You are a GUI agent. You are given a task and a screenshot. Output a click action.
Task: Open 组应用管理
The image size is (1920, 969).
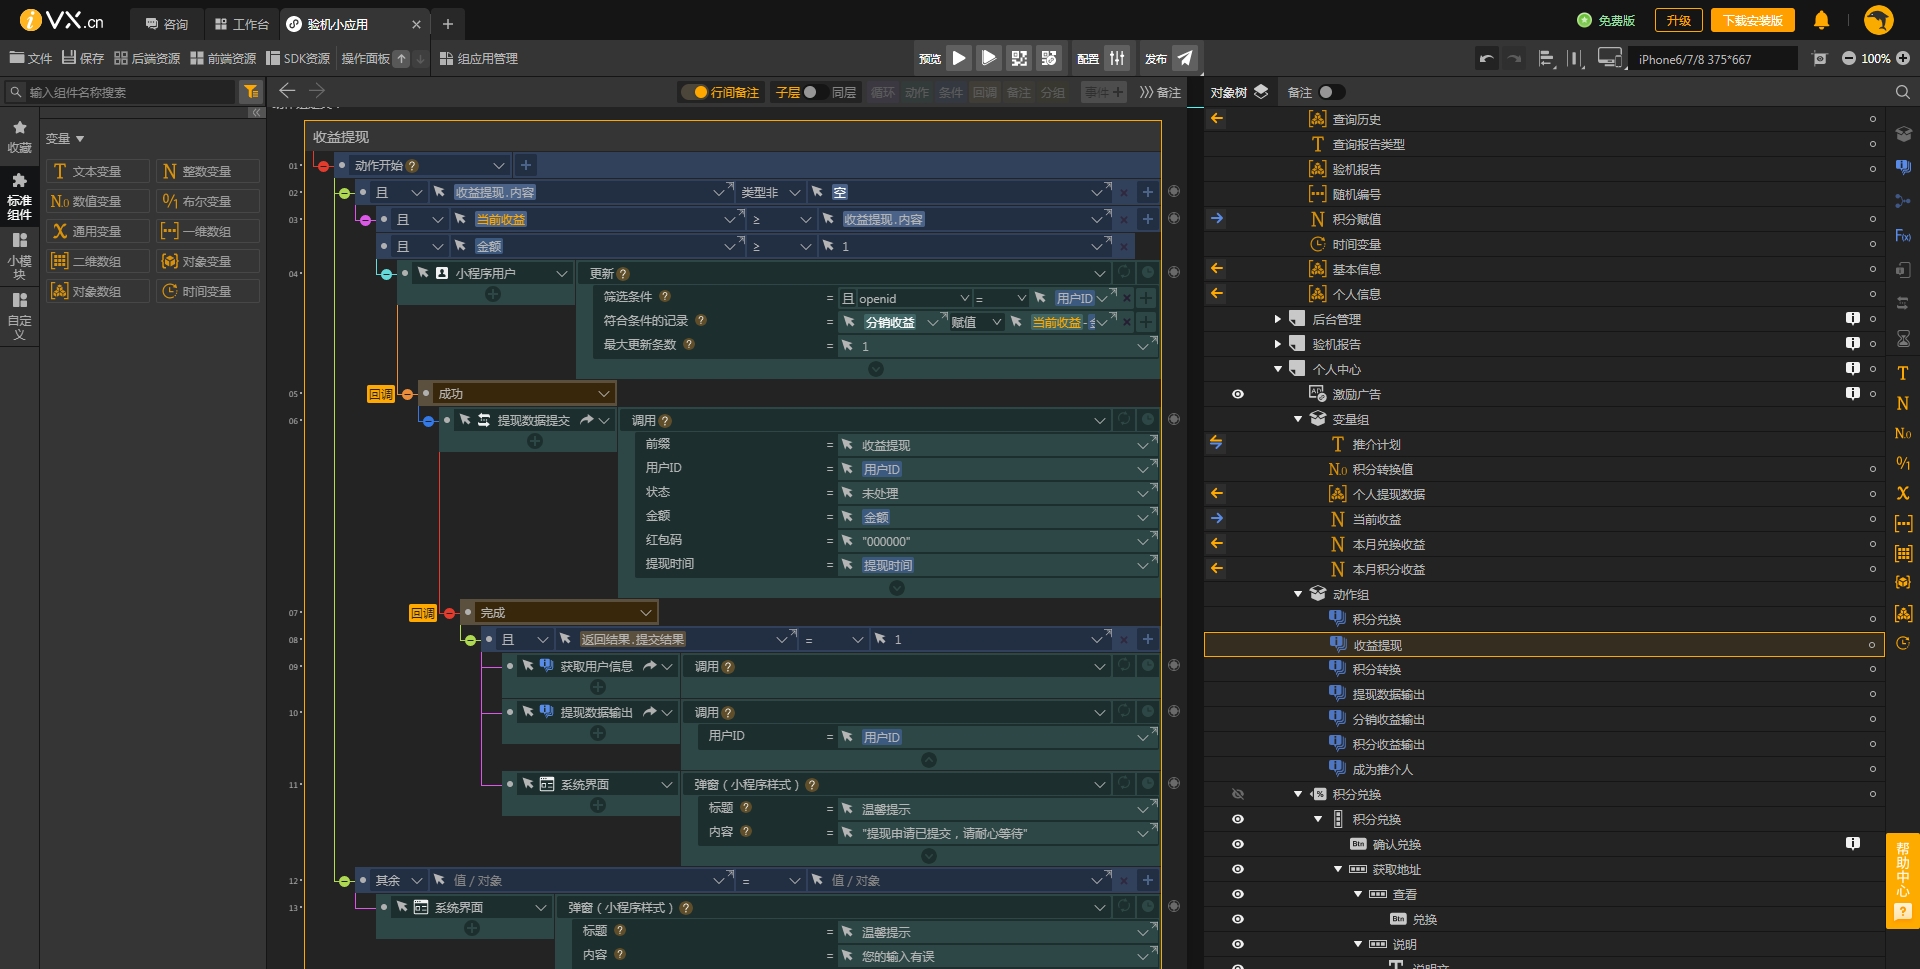click(x=479, y=59)
